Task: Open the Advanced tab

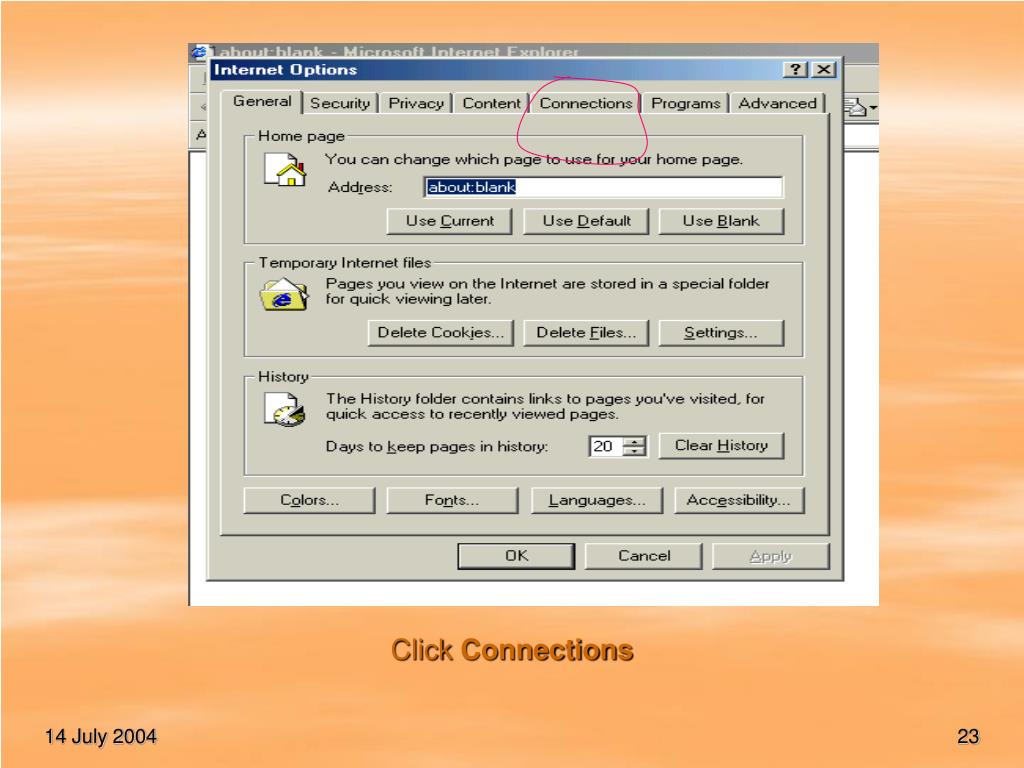Action: point(777,103)
